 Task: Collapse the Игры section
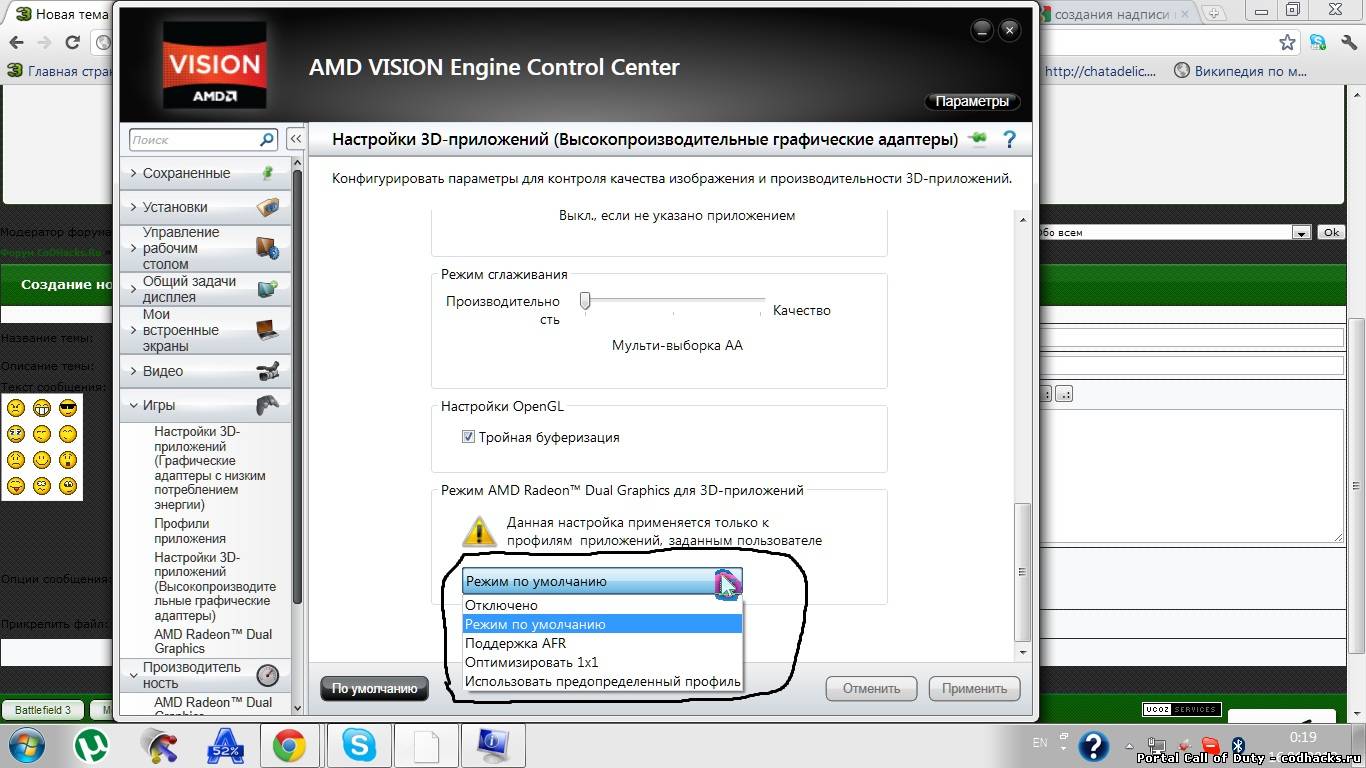[205, 405]
